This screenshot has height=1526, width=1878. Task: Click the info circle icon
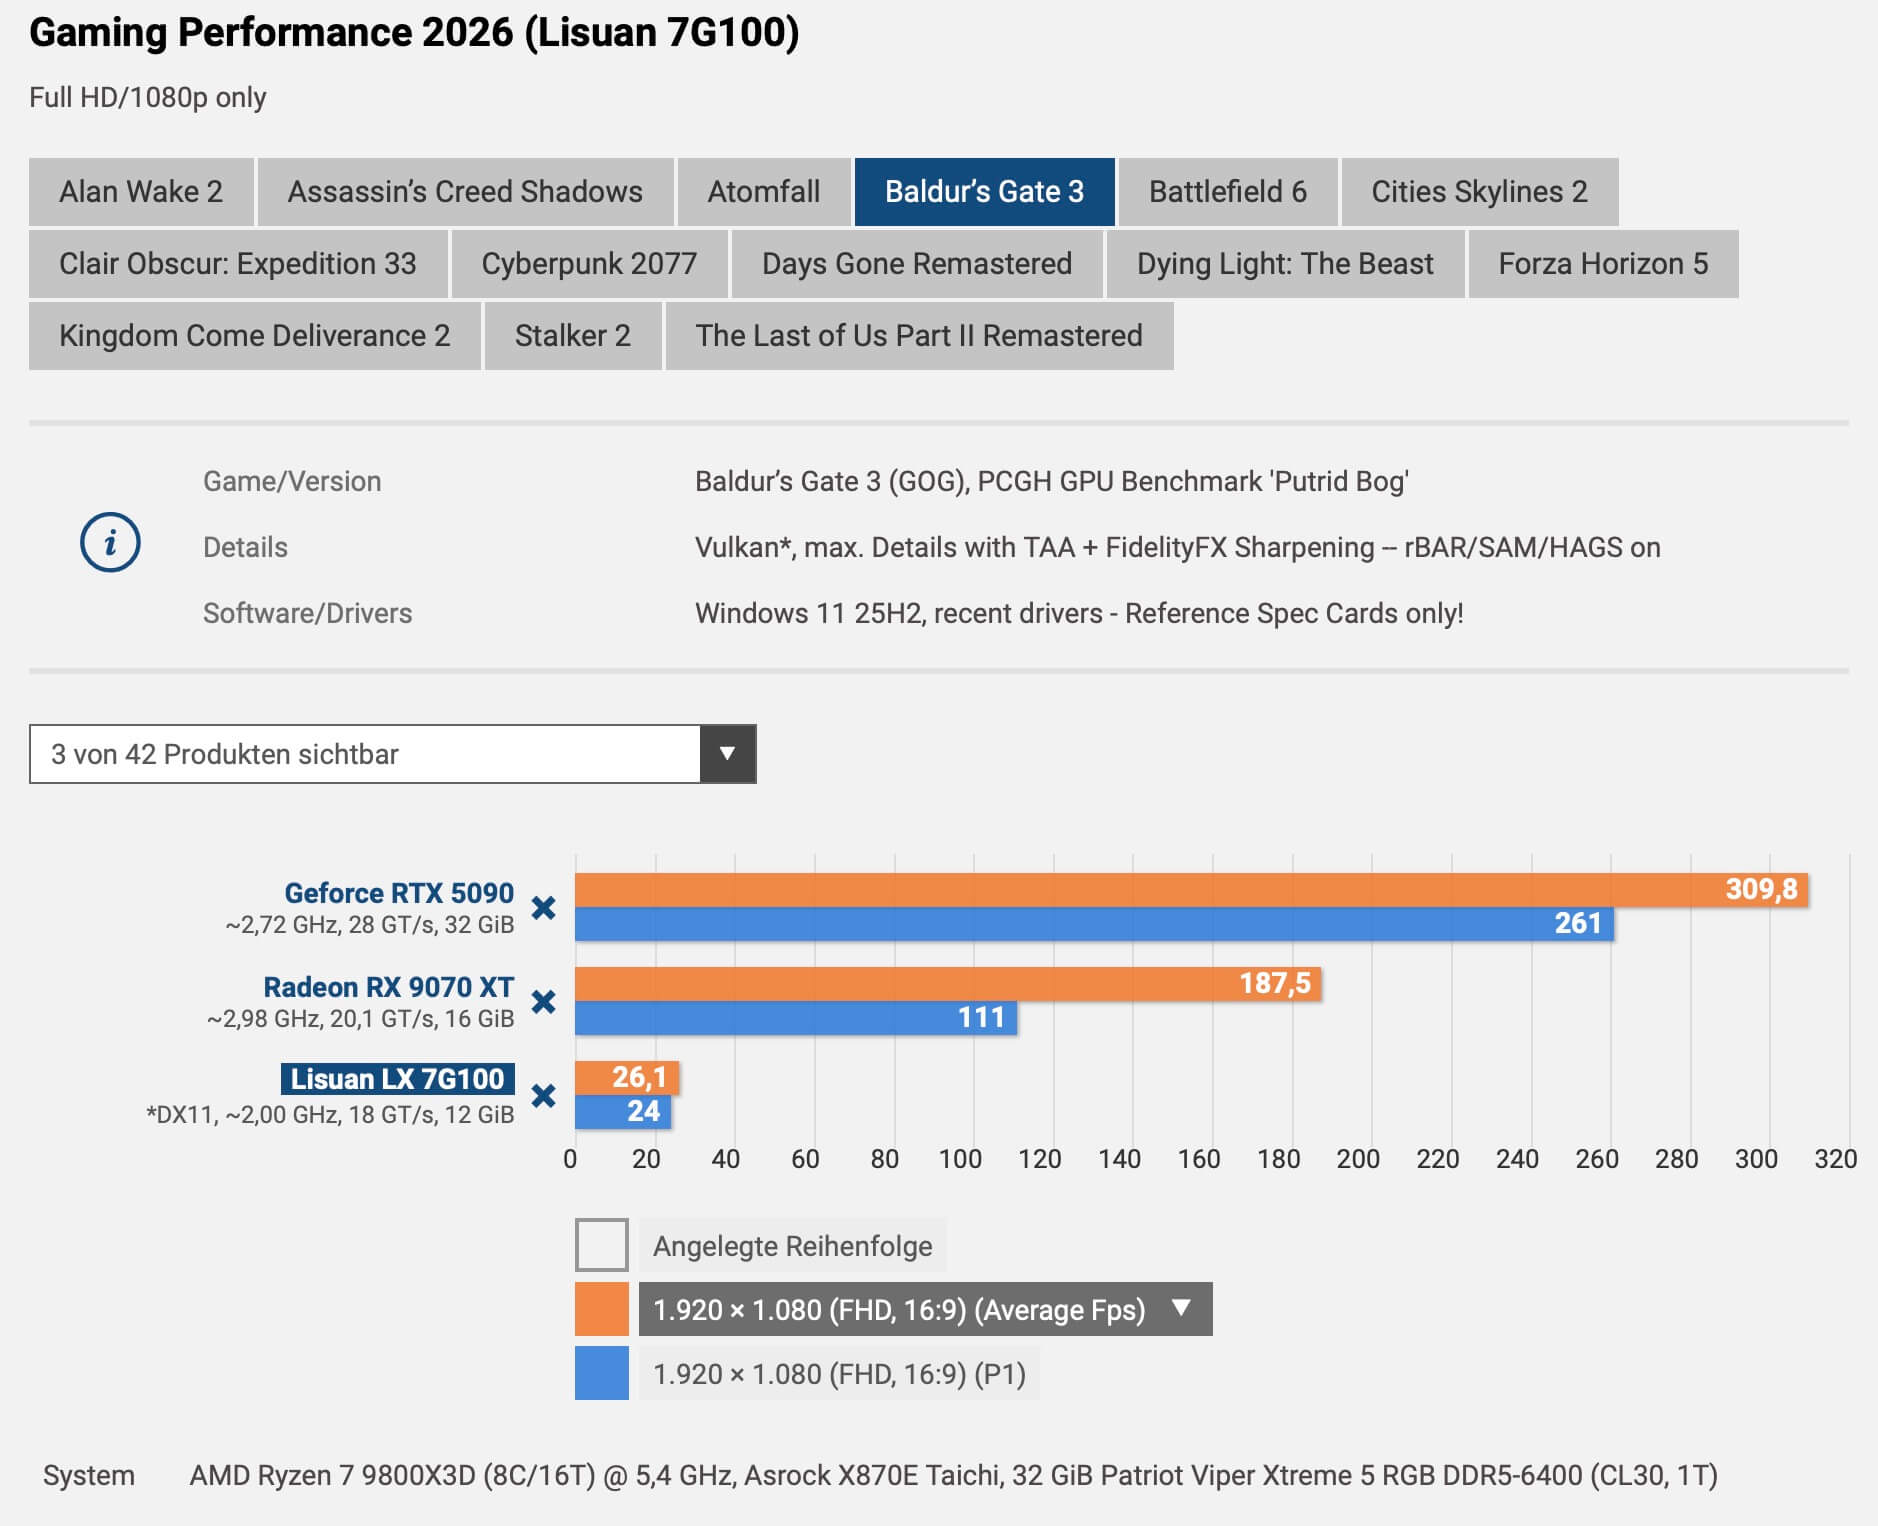coord(110,543)
